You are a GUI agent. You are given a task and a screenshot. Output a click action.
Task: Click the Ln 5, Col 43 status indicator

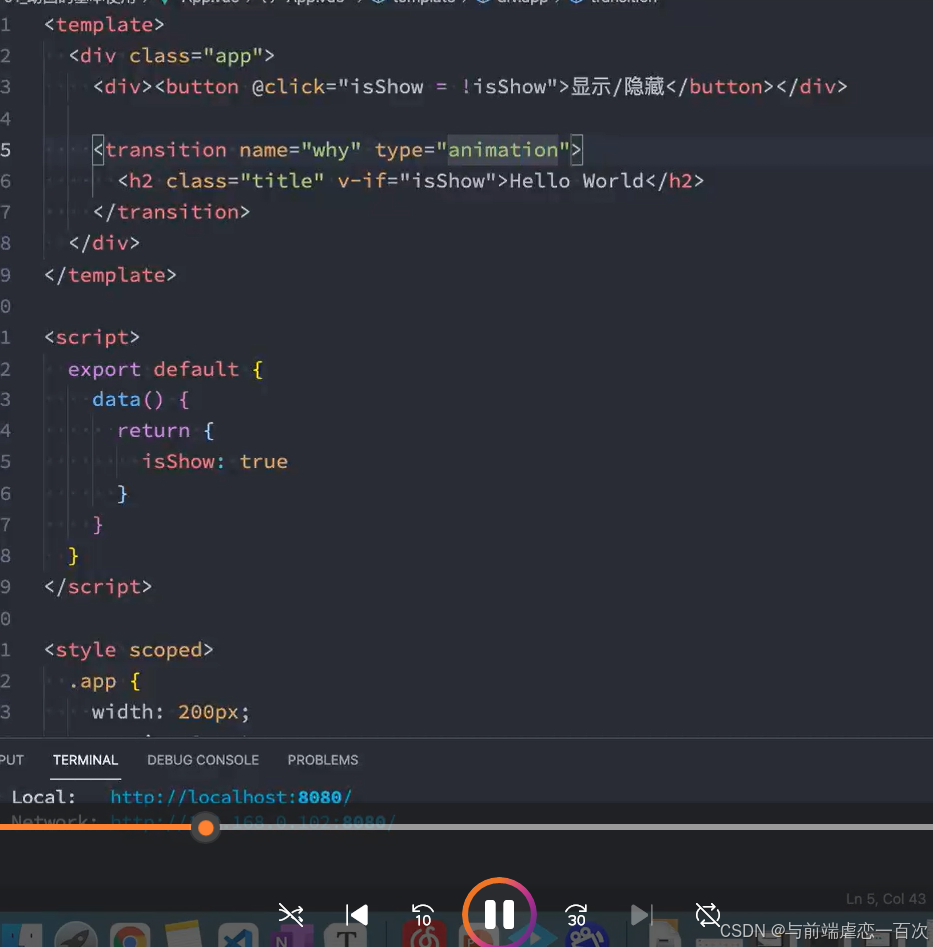885,899
